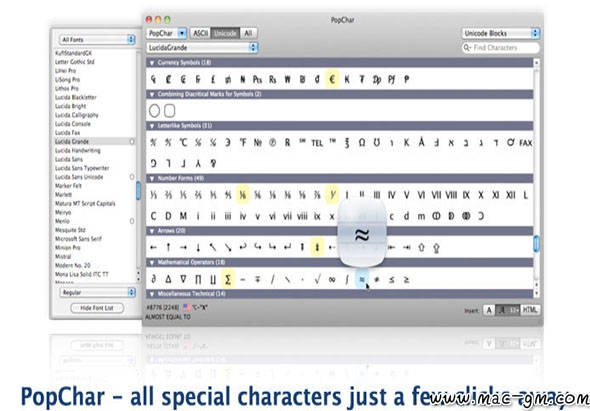Pick the Numero № sign
The width and height of the screenshot is (590, 411).
pos(257,143)
